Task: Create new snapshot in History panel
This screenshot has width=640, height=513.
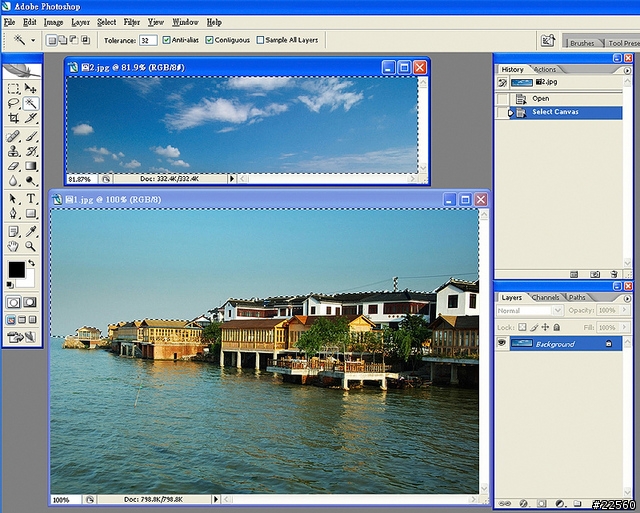Action: [595, 274]
